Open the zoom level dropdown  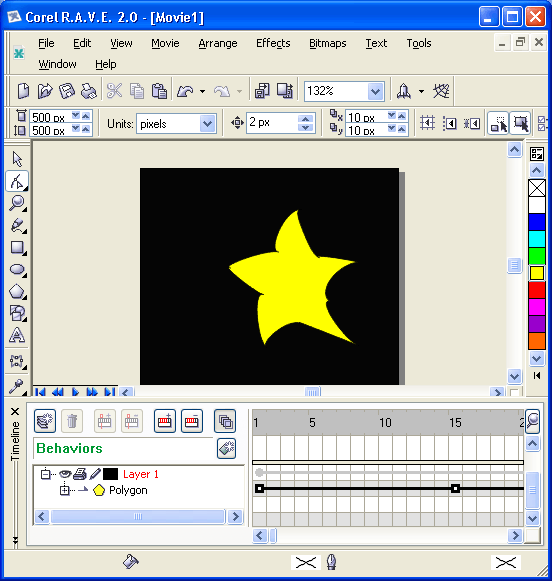[376, 91]
